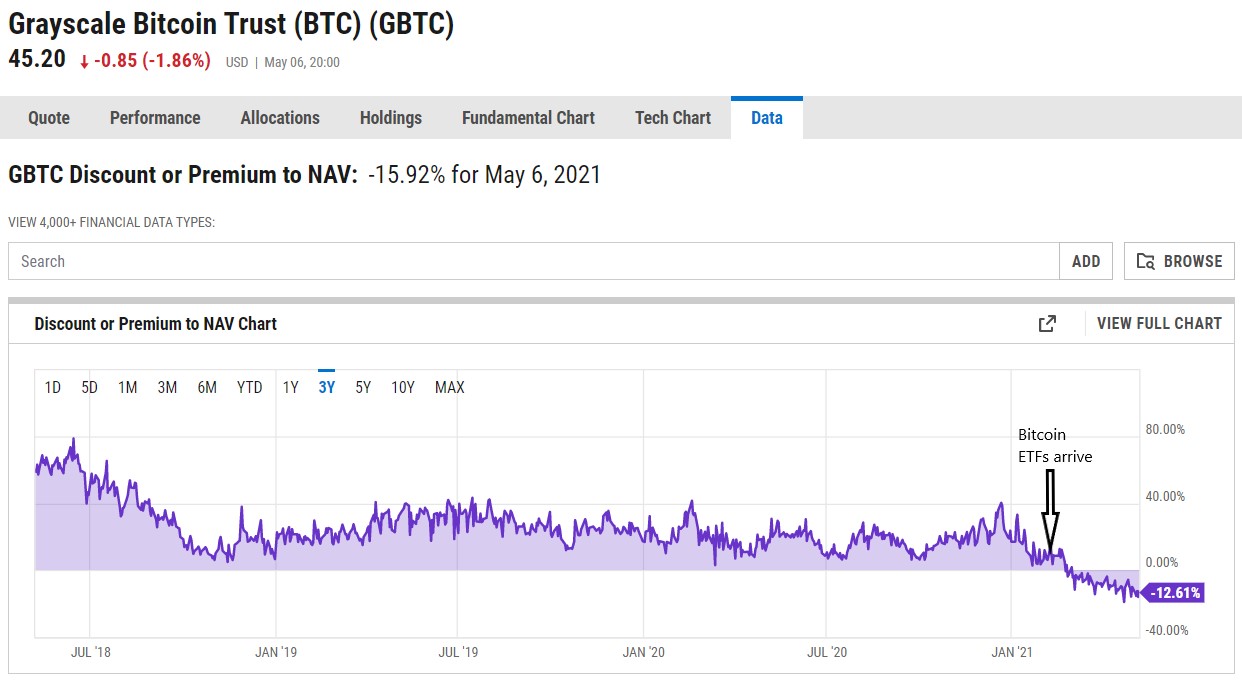
Task: Open the Tech Chart tab
Action: pyautogui.click(x=673, y=118)
